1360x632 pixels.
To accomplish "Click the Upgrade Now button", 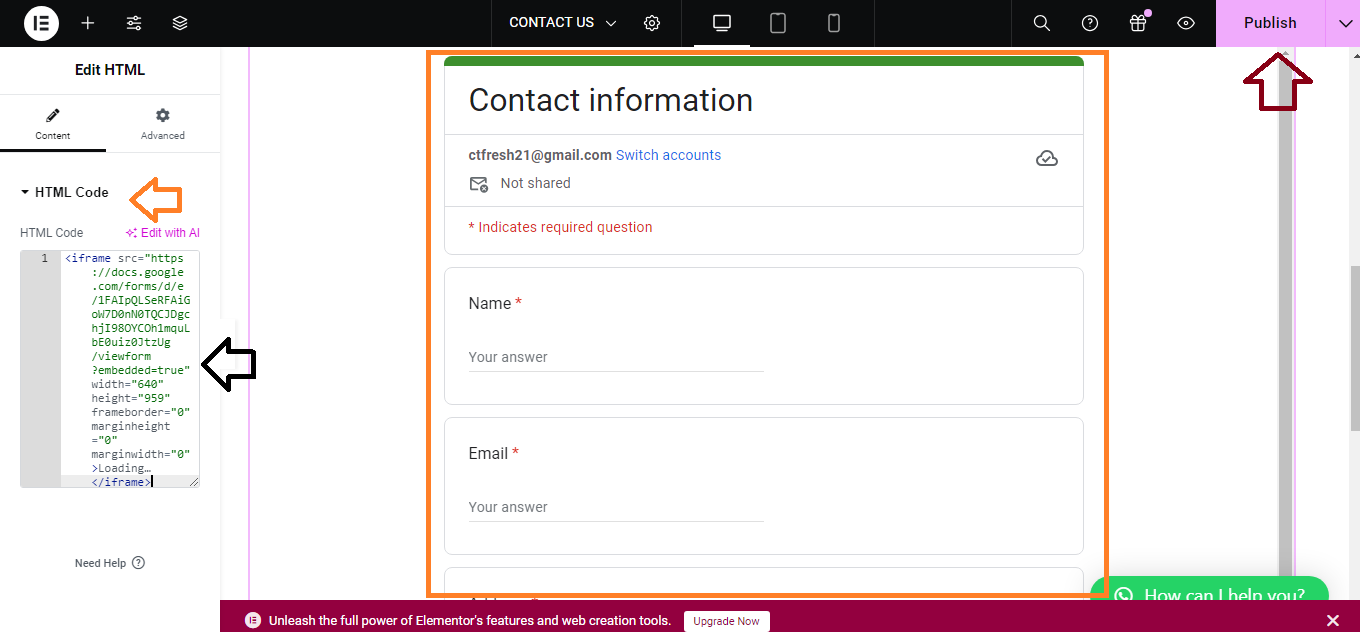I will coord(727,621).
